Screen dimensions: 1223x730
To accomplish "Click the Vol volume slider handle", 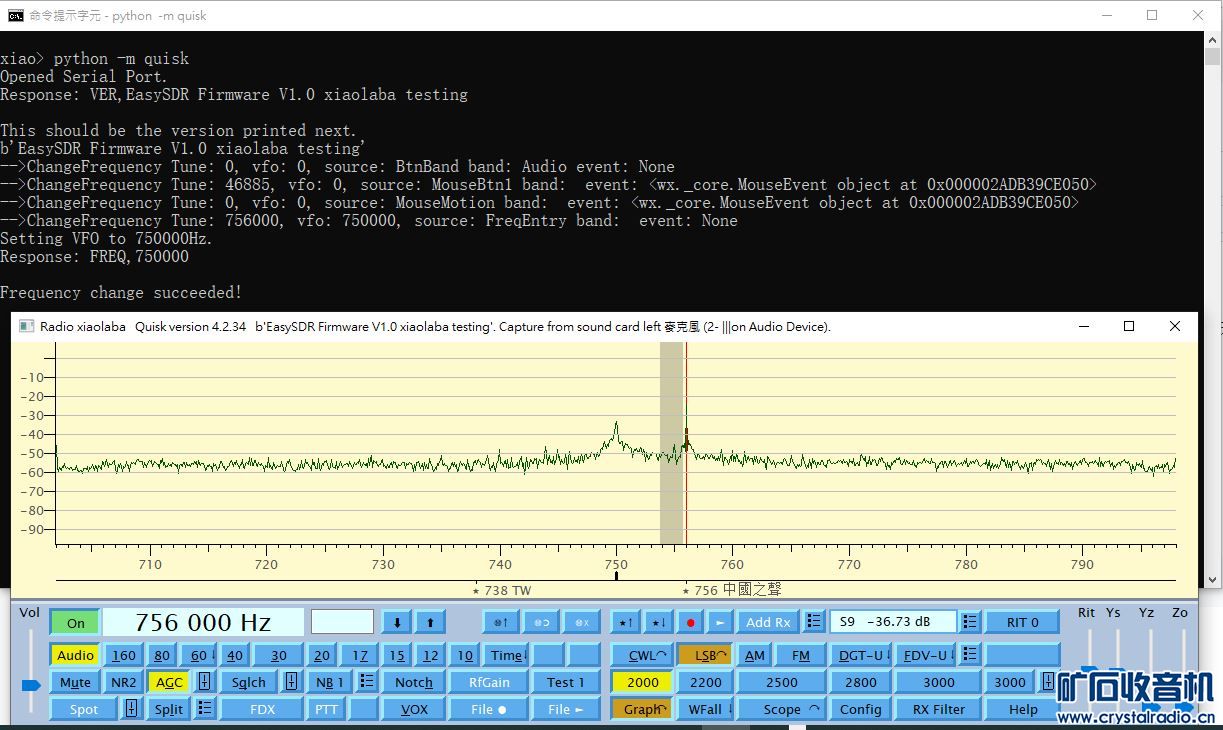I will pyautogui.click(x=31, y=685).
